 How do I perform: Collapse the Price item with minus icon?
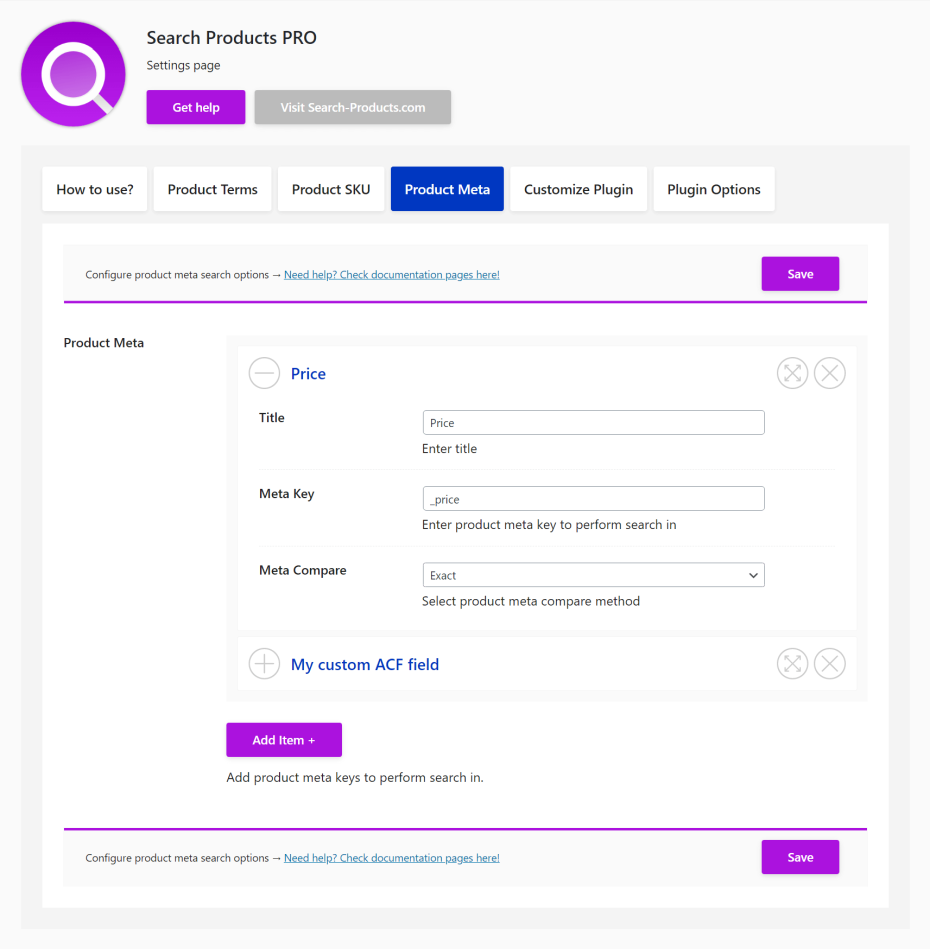tap(264, 374)
